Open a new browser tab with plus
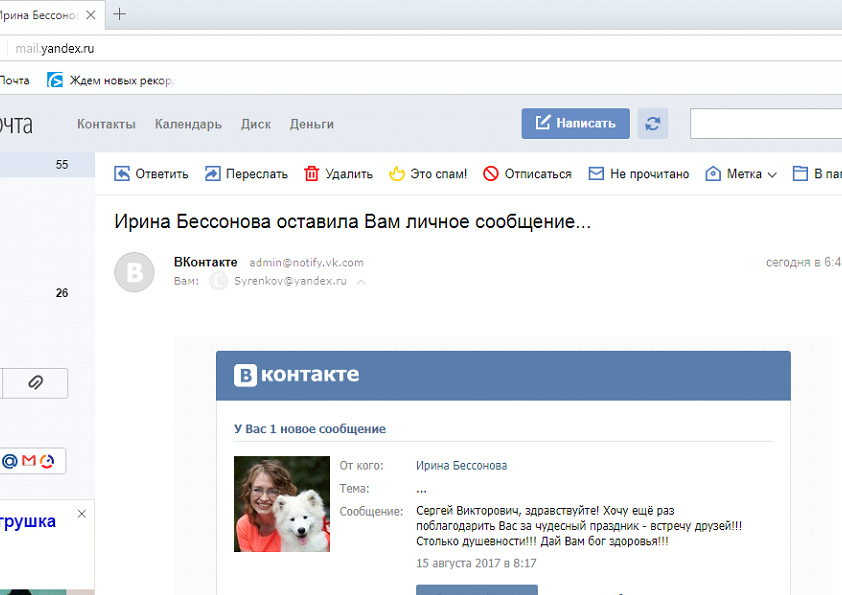 [120, 14]
